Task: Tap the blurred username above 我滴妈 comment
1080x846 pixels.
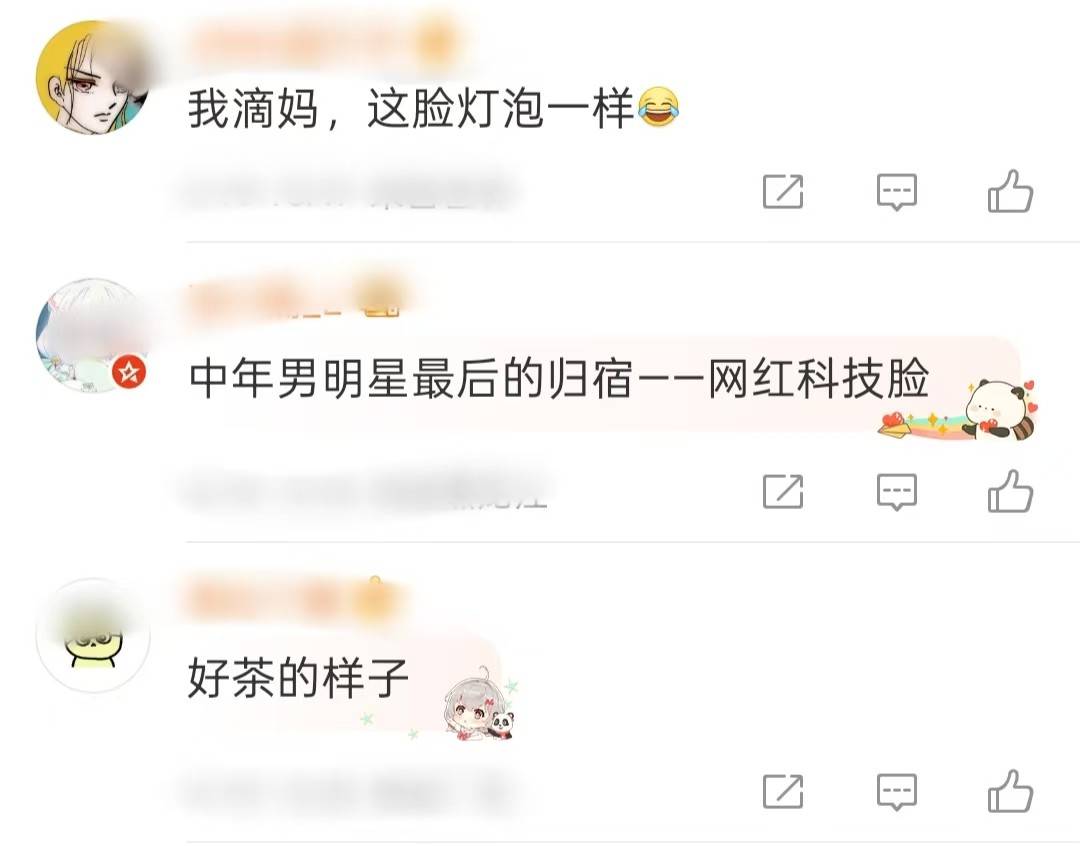Action: pyautogui.click(x=324, y=43)
